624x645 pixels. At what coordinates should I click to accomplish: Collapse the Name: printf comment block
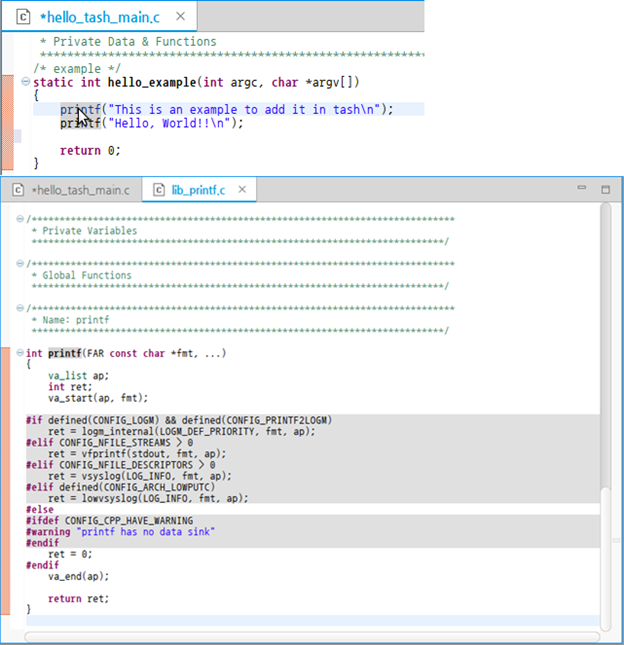tap(20, 309)
